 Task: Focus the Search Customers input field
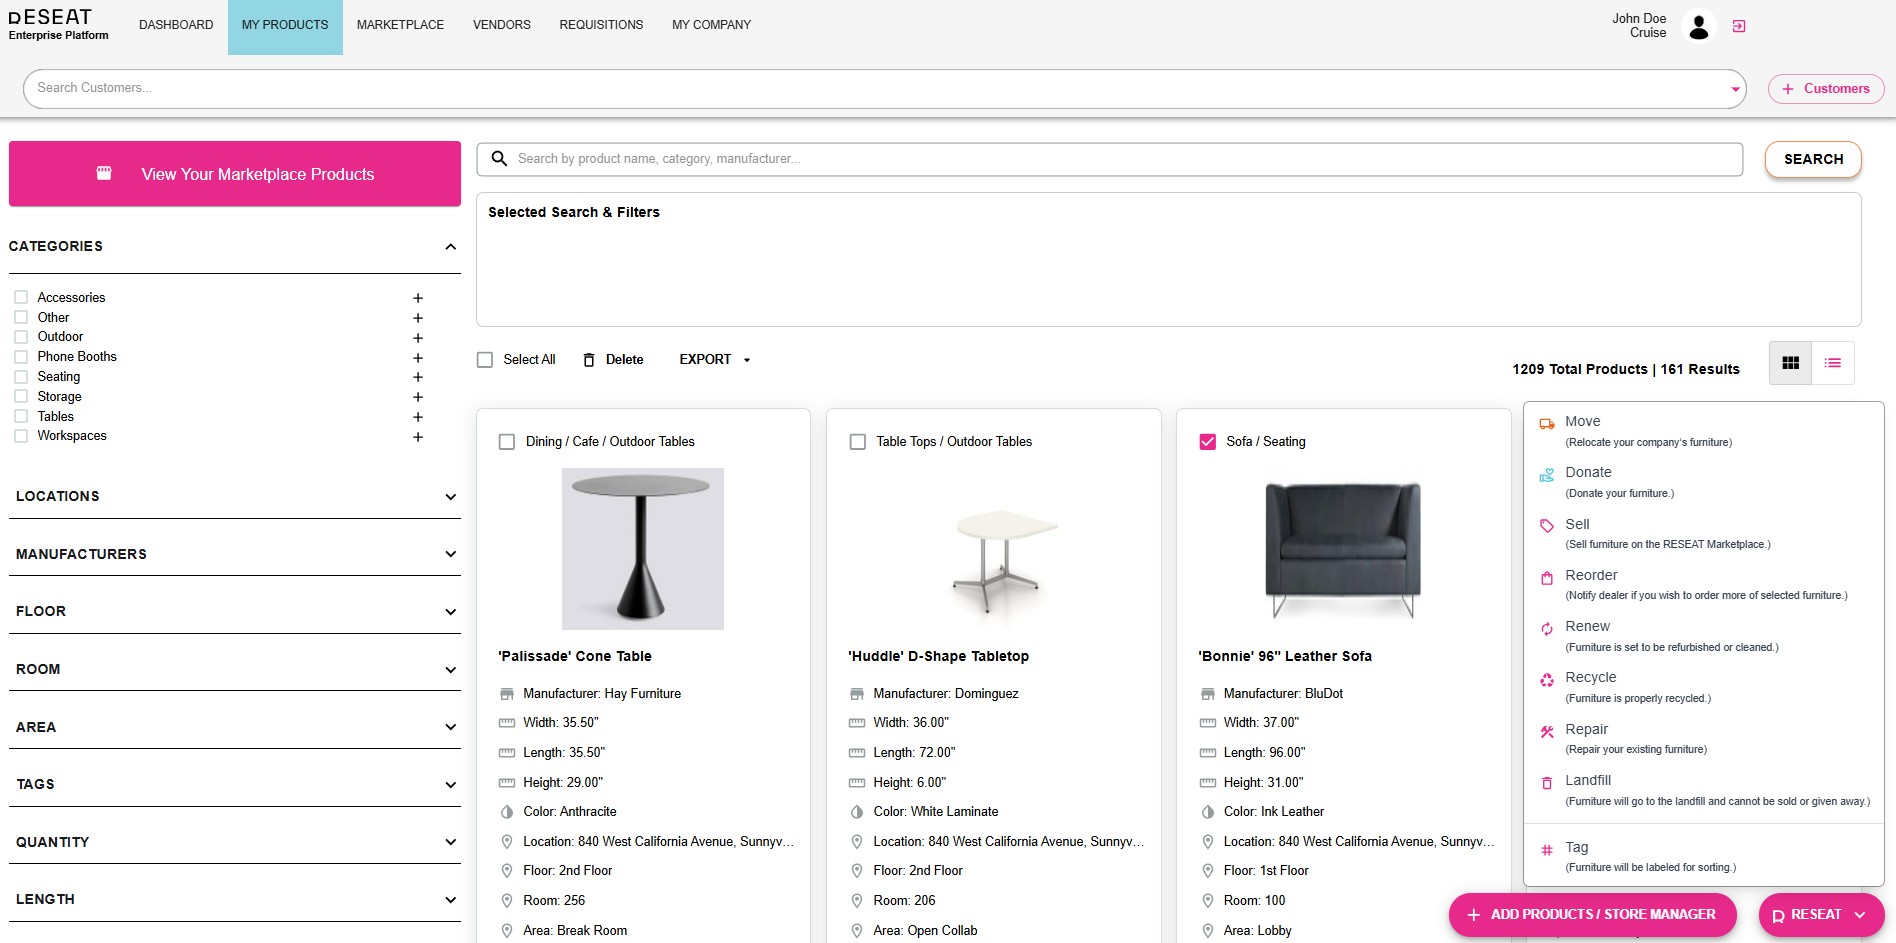870,88
